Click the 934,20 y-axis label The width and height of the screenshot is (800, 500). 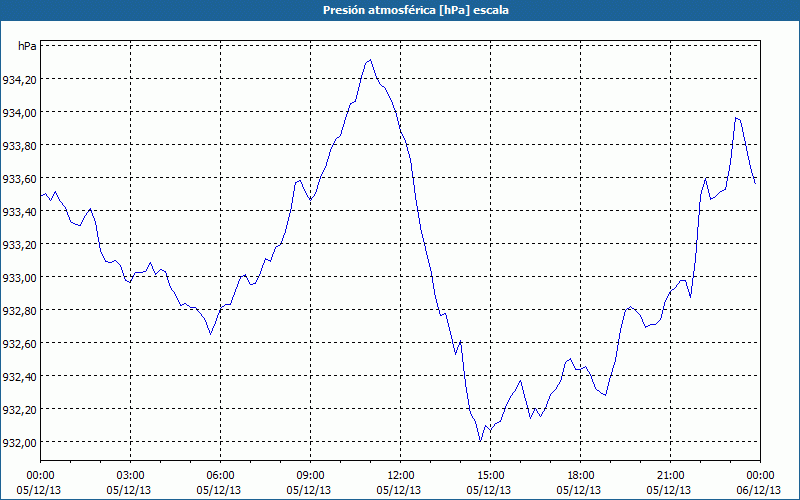[19, 79]
